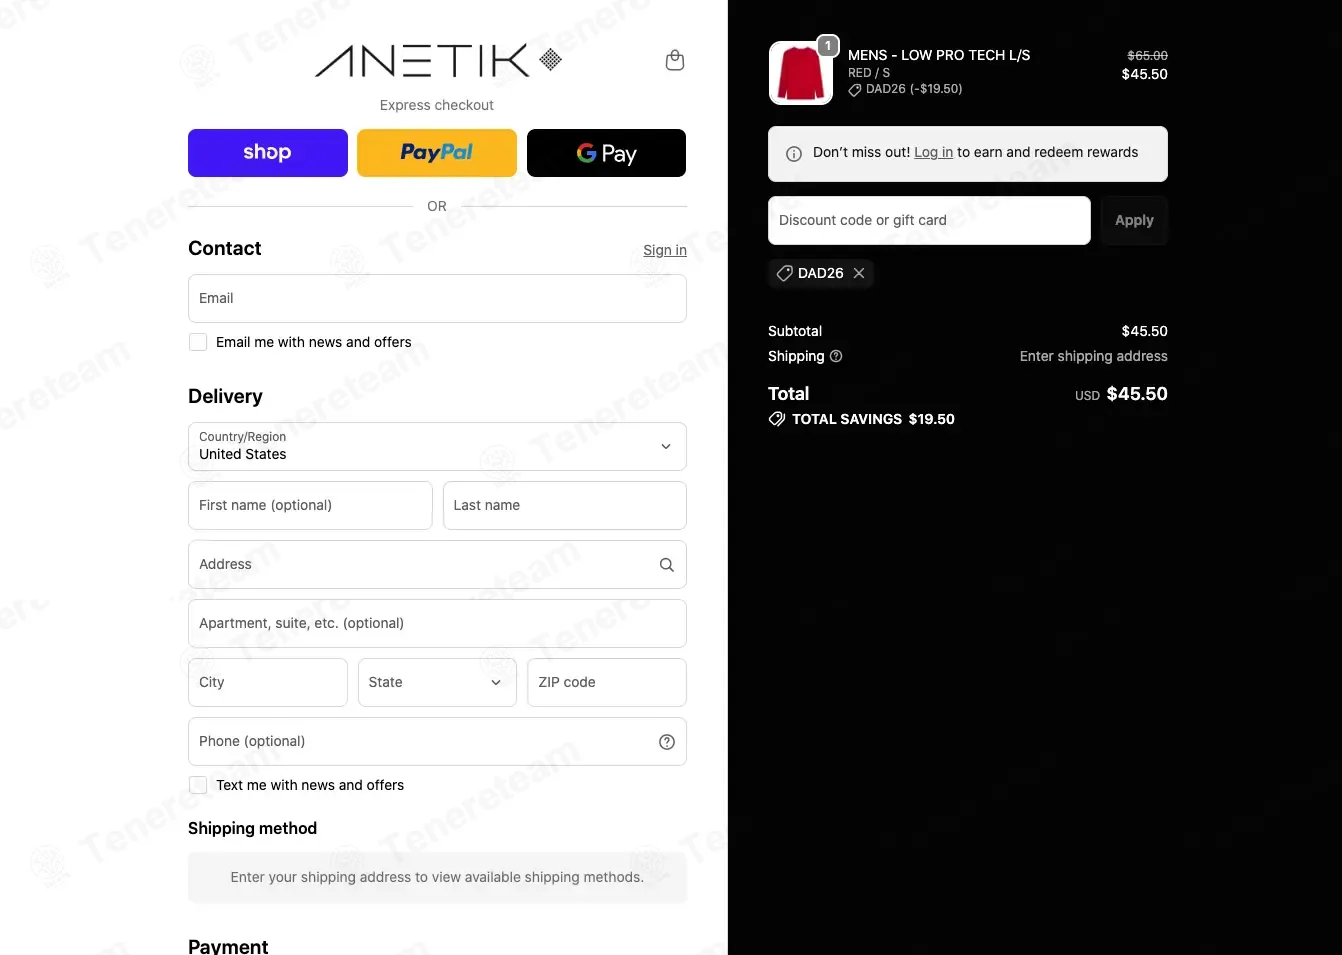
Task: Focus the ZIP code field
Action: click(x=607, y=682)
